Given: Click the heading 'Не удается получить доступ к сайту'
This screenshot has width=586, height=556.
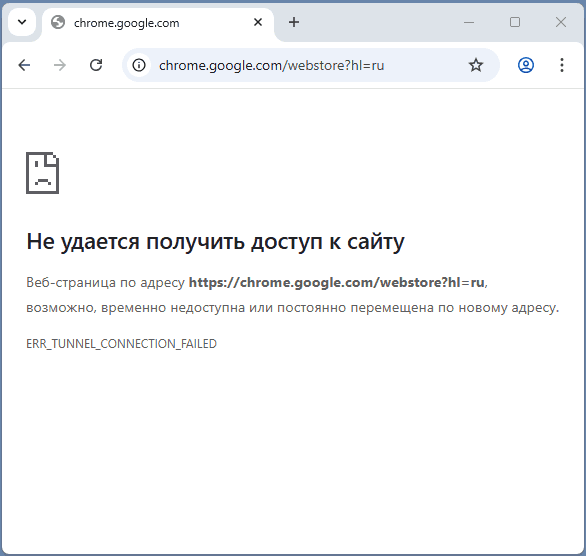Looking at the screenshot, I should [215, 241].
